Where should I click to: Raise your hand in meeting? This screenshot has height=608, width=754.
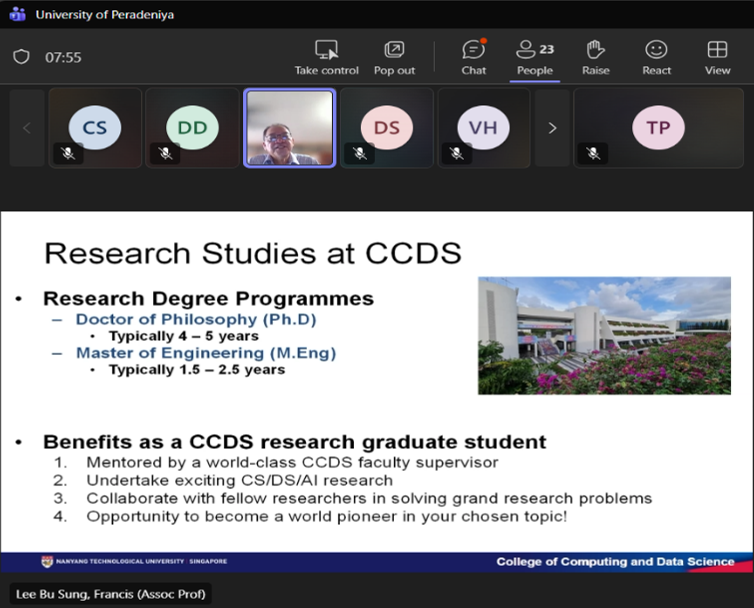(596, 50)
